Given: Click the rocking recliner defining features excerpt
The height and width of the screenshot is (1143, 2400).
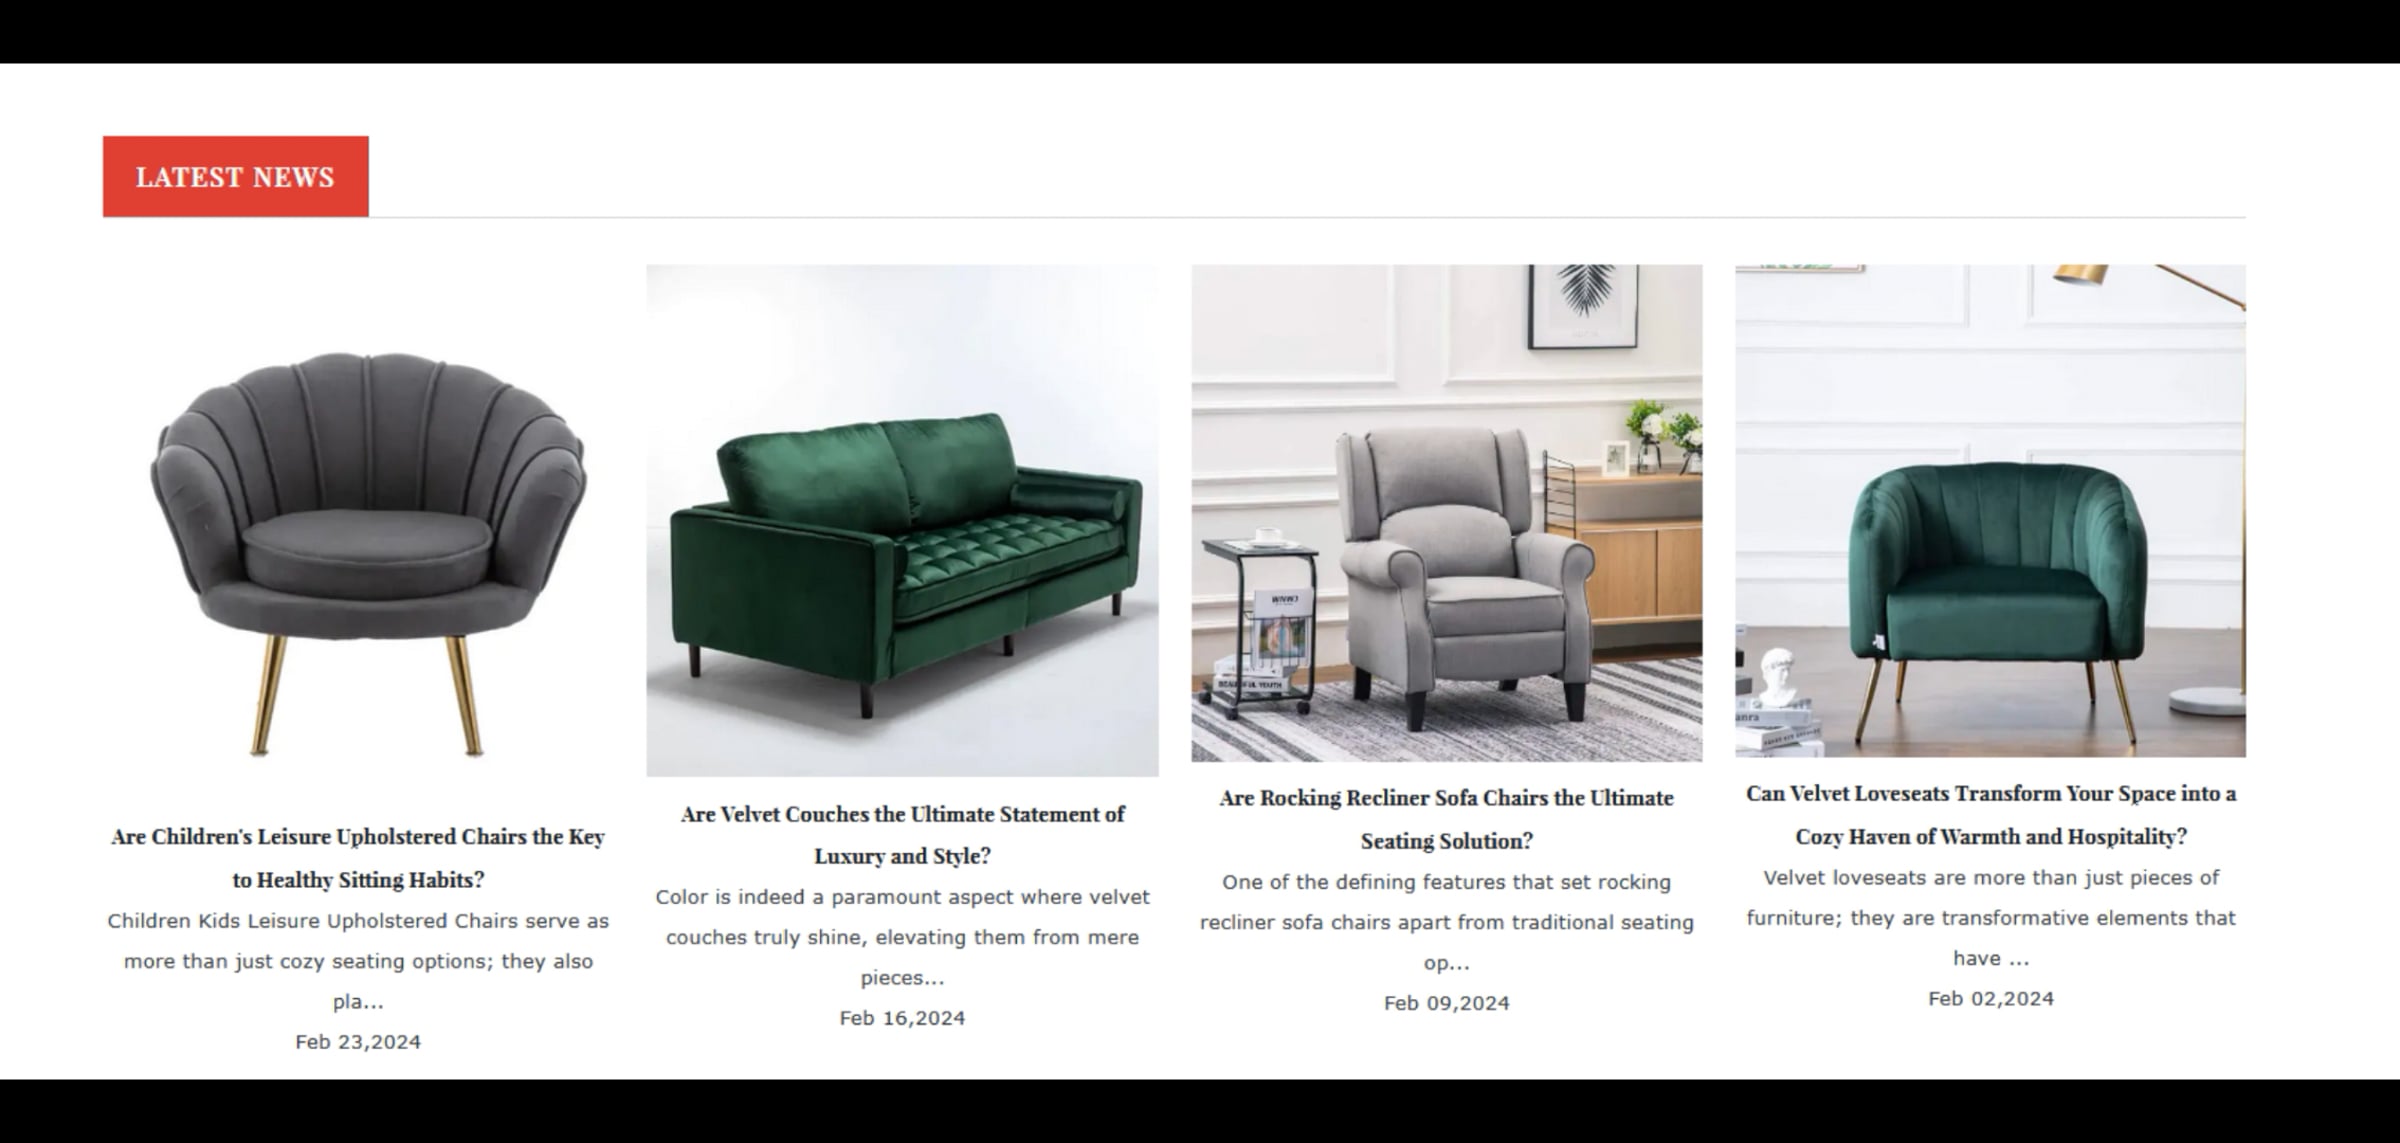Looking at the screenshot, I should 1447,922.
